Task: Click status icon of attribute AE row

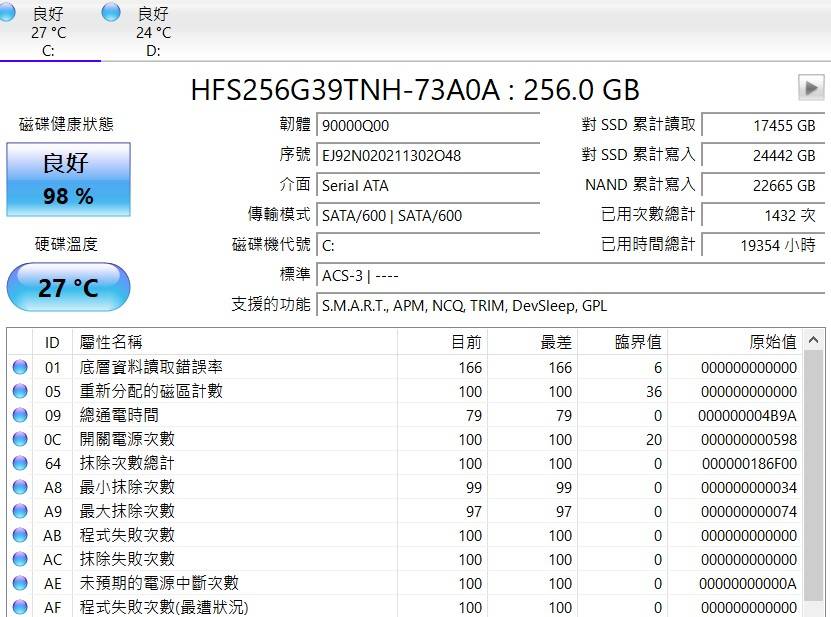Action: tap(19, 584)
